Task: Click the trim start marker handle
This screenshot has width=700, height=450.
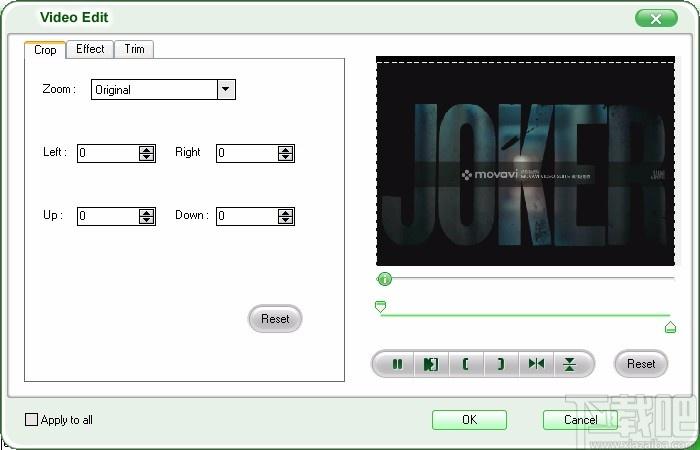Action: tap(380, 307)
